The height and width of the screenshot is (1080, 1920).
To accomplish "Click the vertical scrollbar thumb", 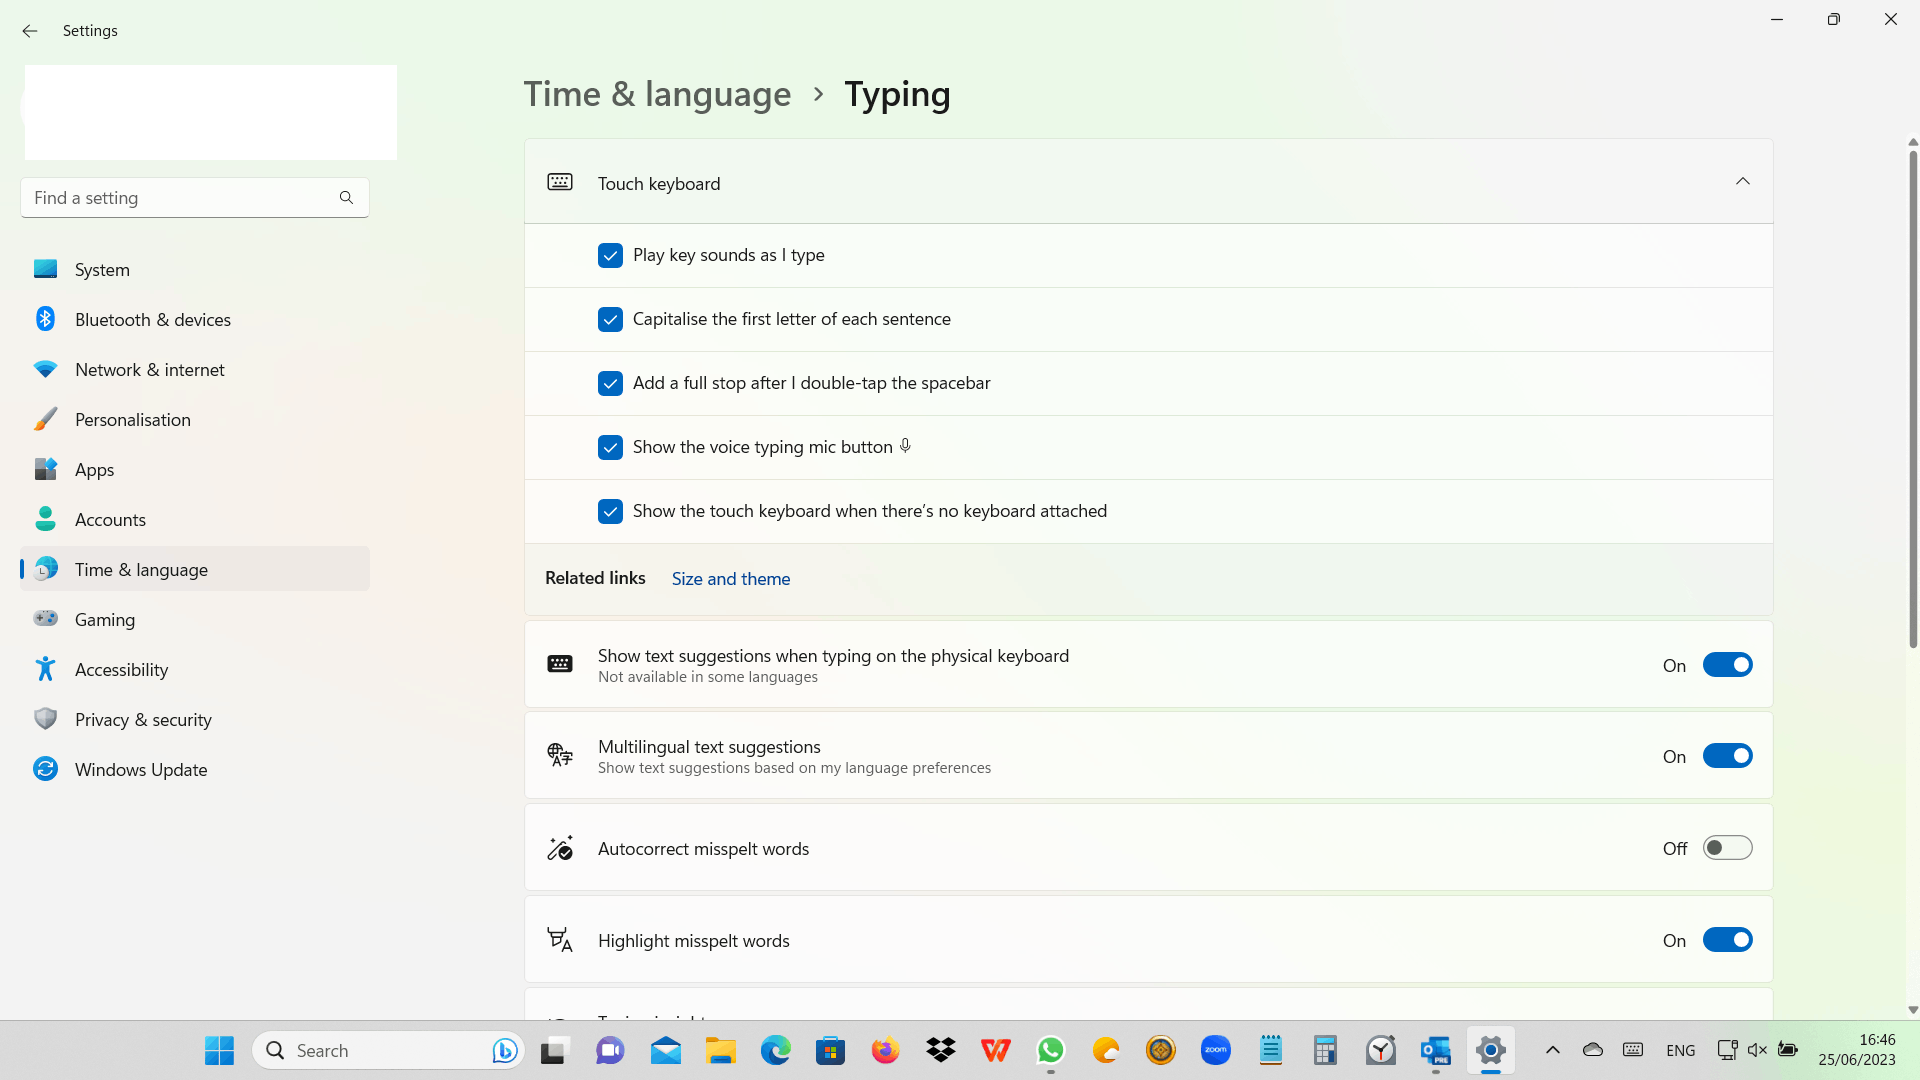I will 1912,400.
